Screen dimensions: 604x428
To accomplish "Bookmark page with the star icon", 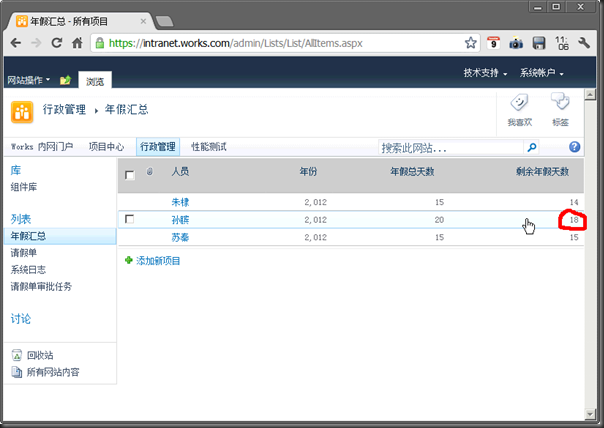I will point(471,43).
